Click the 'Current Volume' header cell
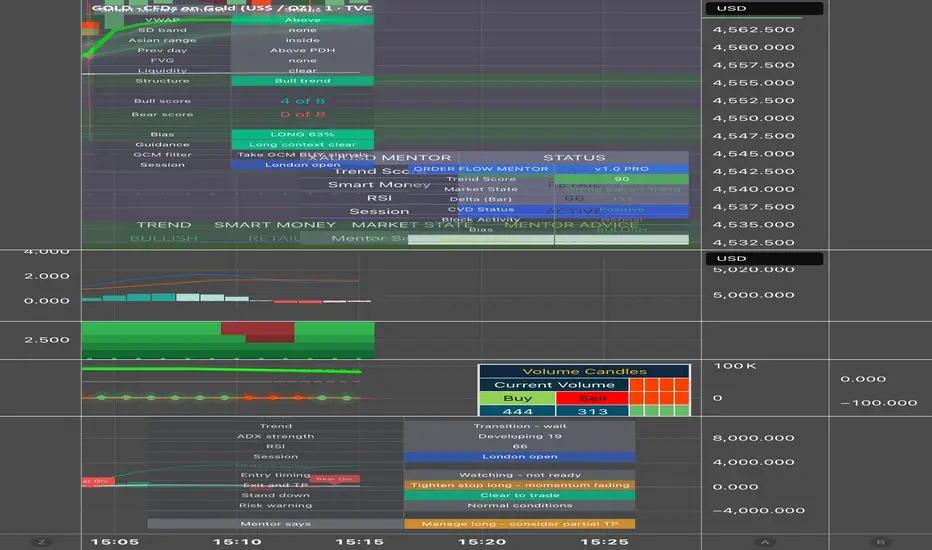Viewport: 932px width, 550px height. (554, 385)
